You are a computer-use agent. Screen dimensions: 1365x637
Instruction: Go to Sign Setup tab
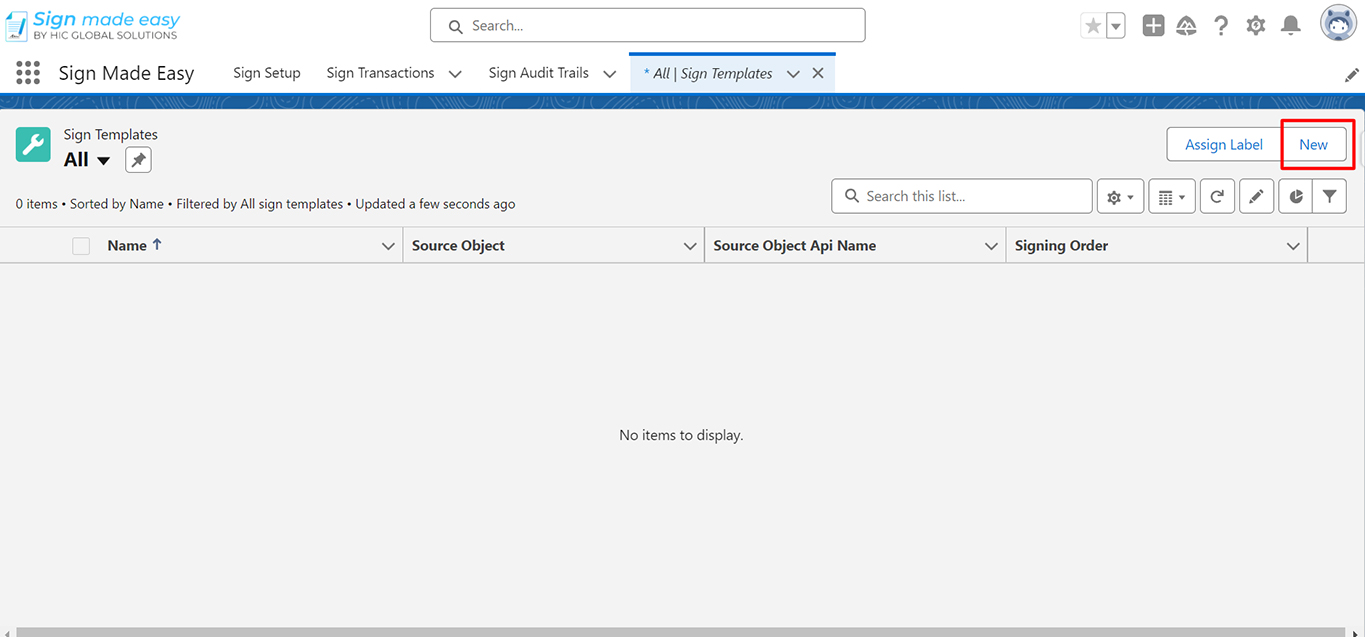[x=267, y=73]
